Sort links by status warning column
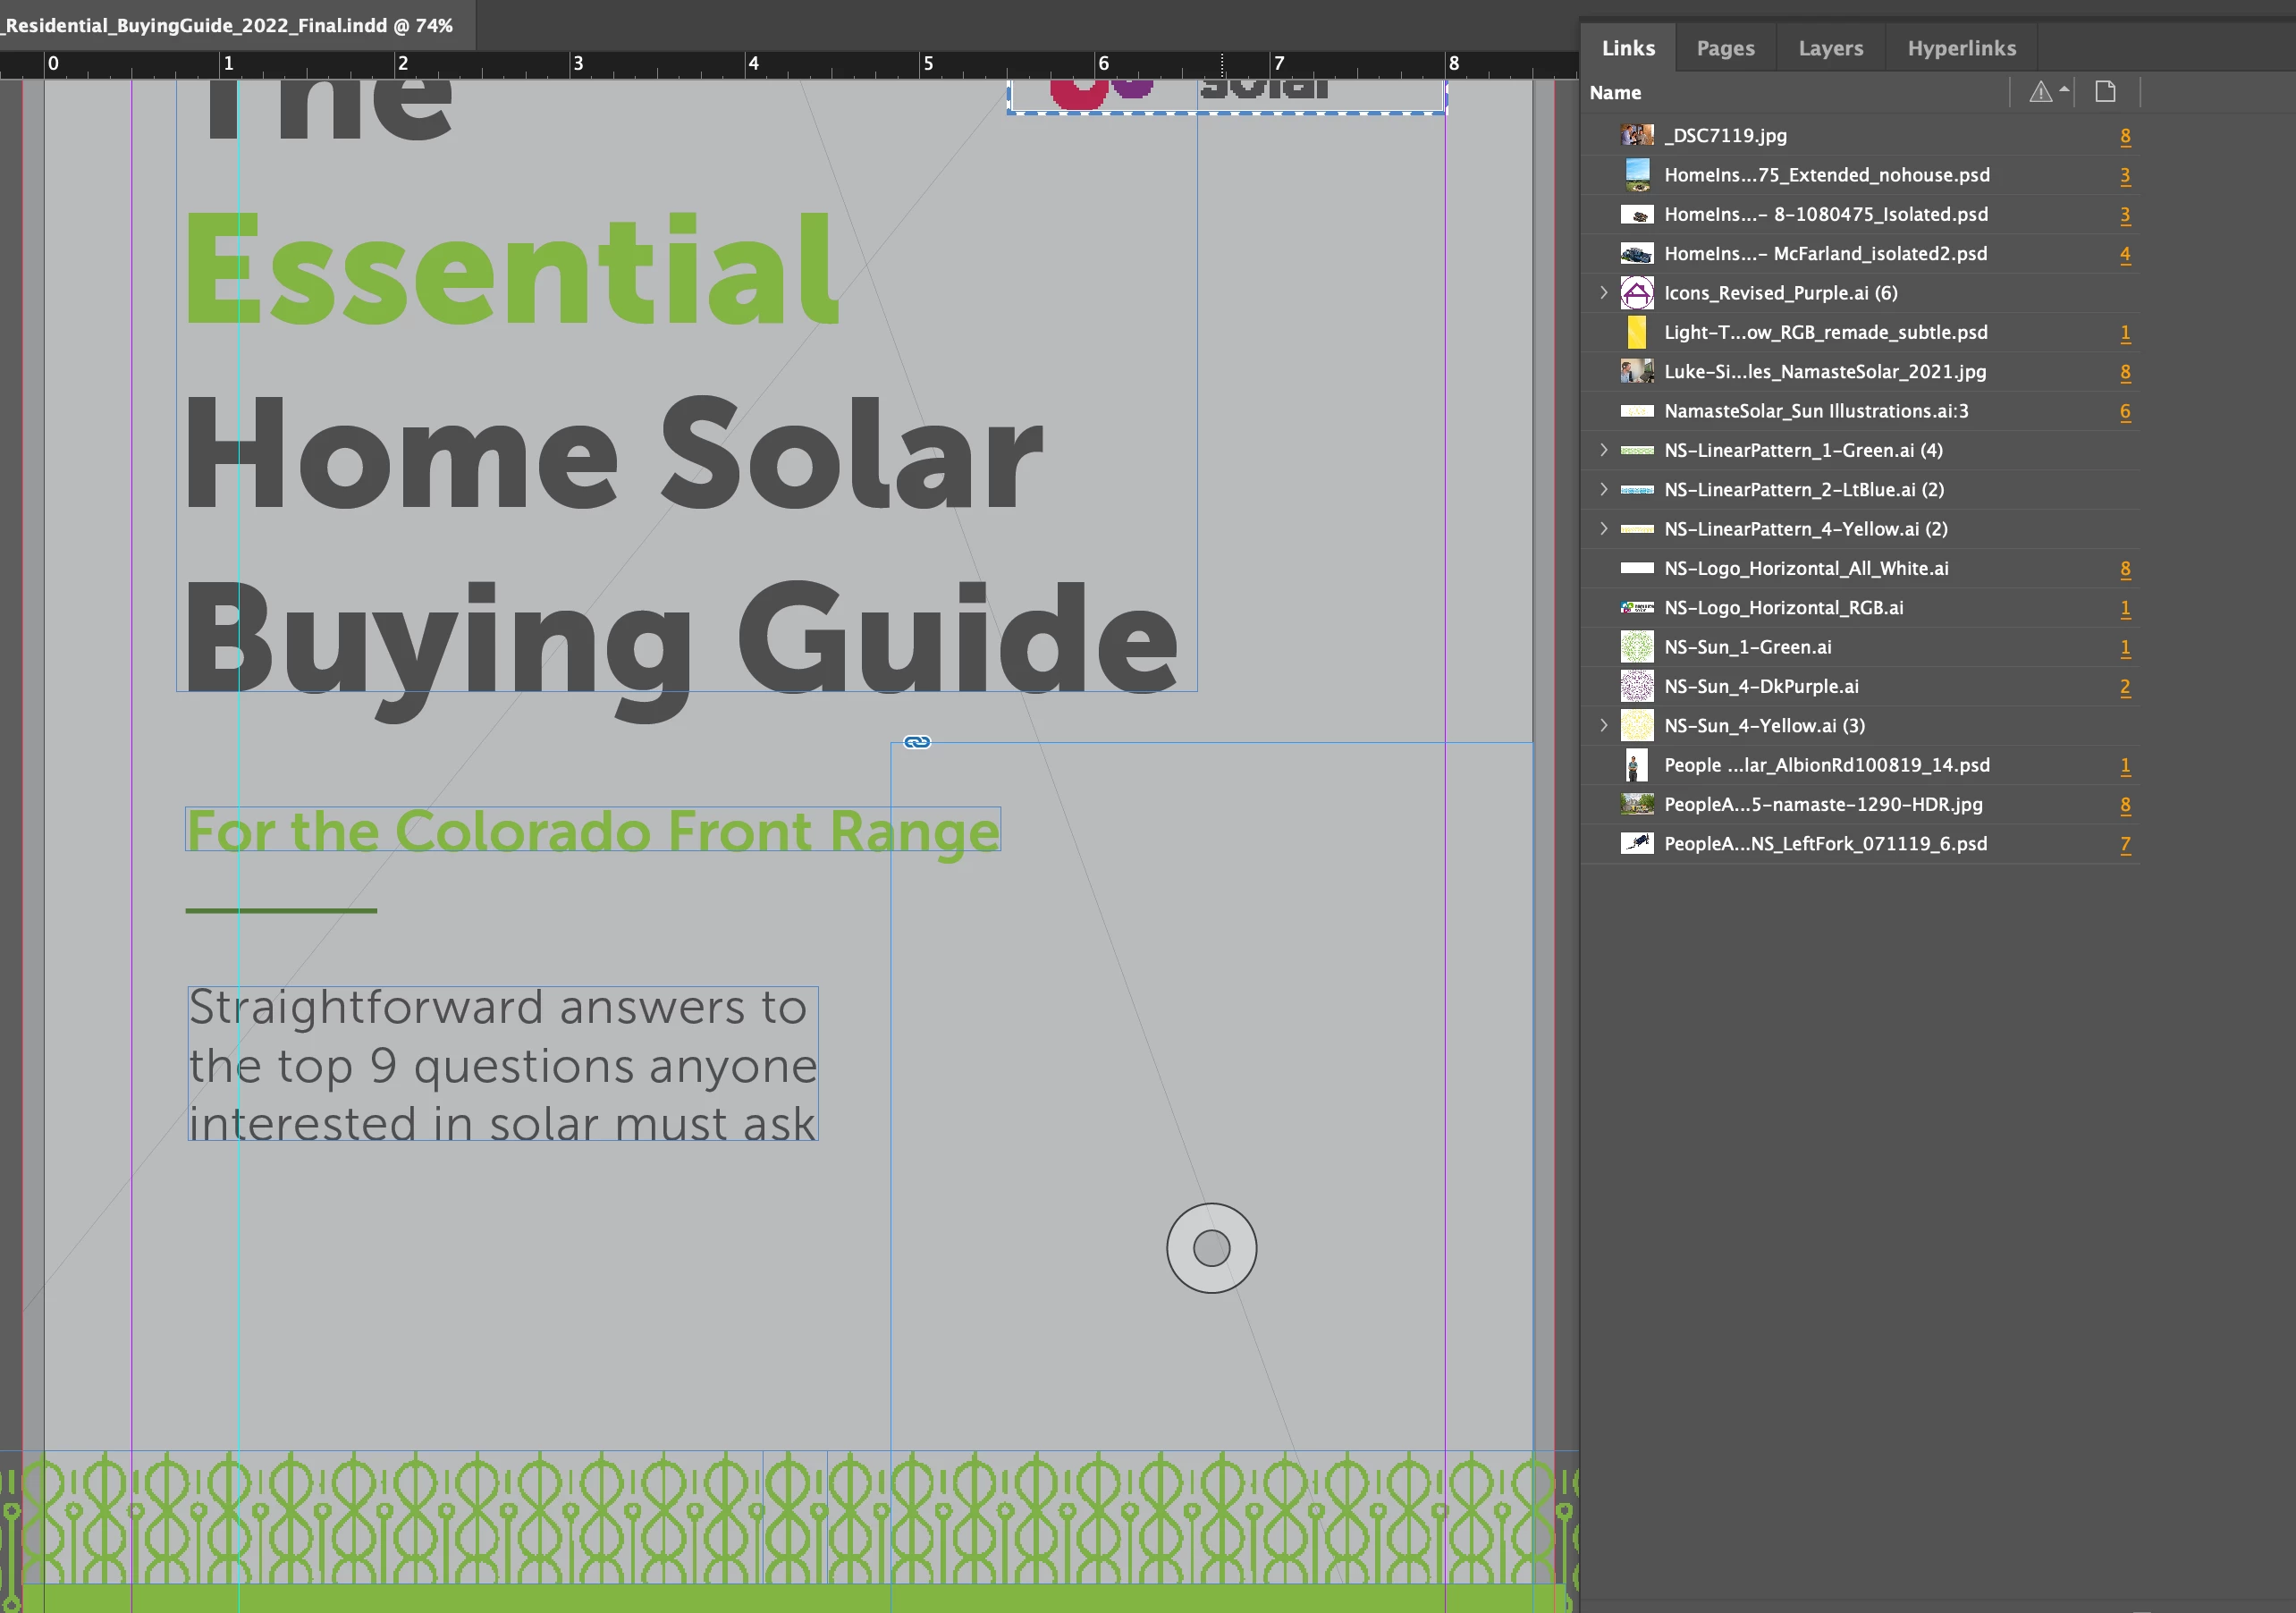 (x=2040, y=92)
